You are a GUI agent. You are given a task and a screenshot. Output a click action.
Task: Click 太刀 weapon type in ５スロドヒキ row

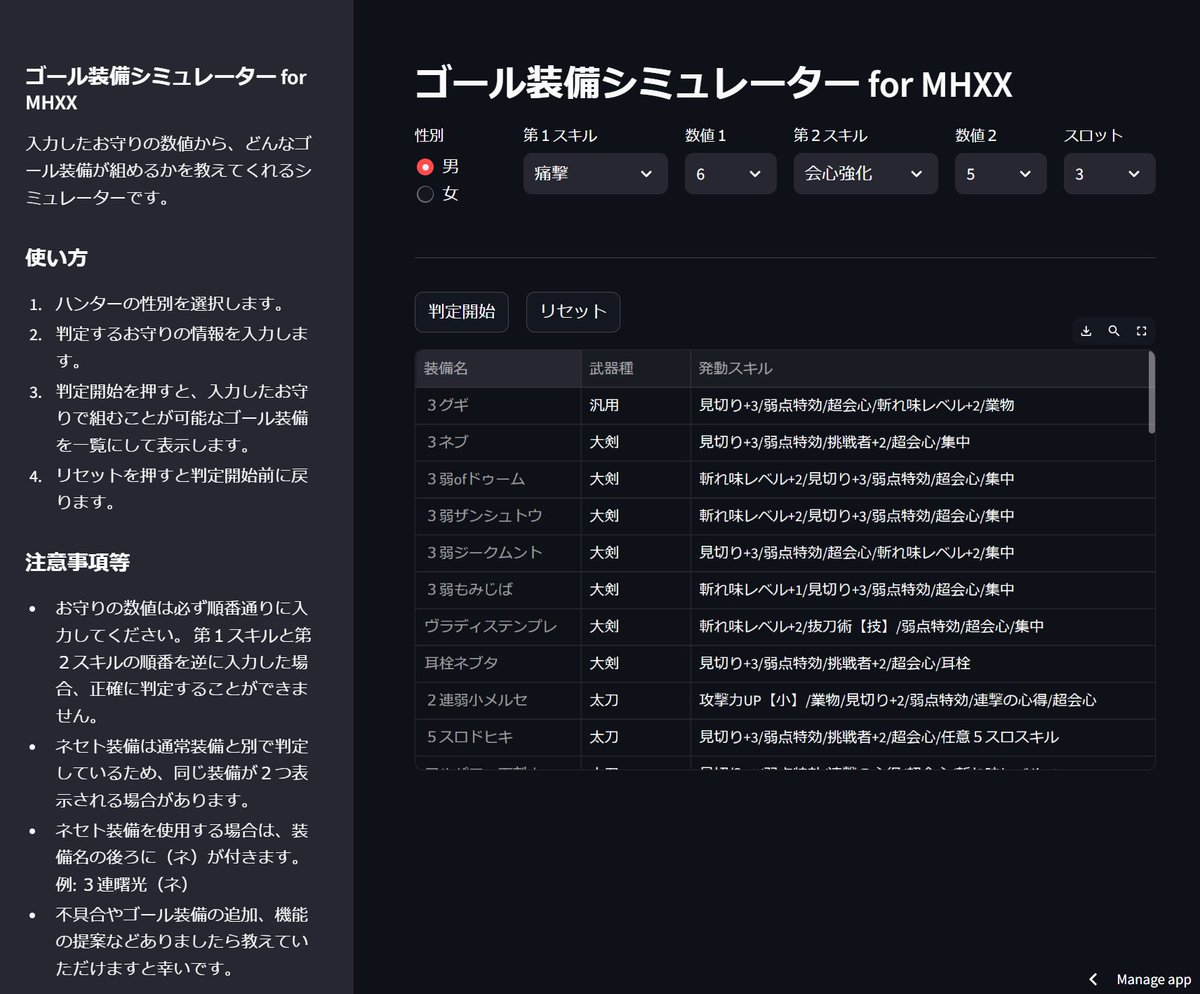(x=636, y=737)
